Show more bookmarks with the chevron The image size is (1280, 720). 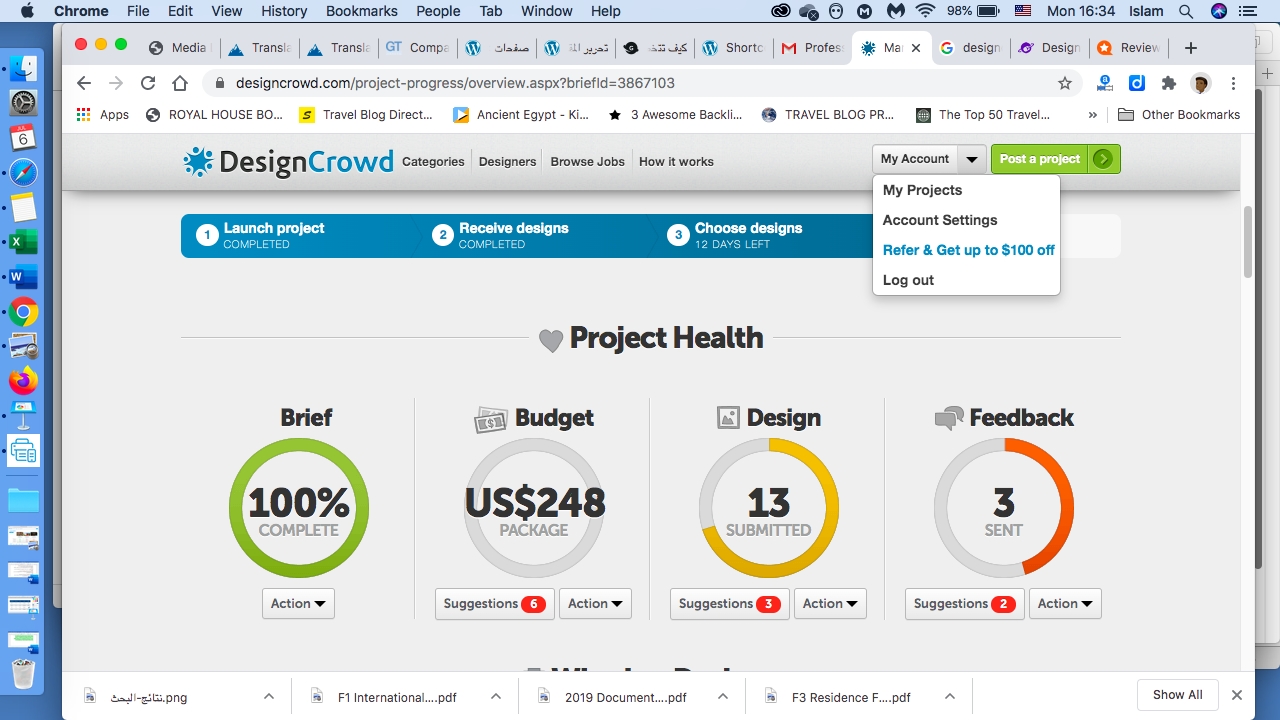(1092, 115)
